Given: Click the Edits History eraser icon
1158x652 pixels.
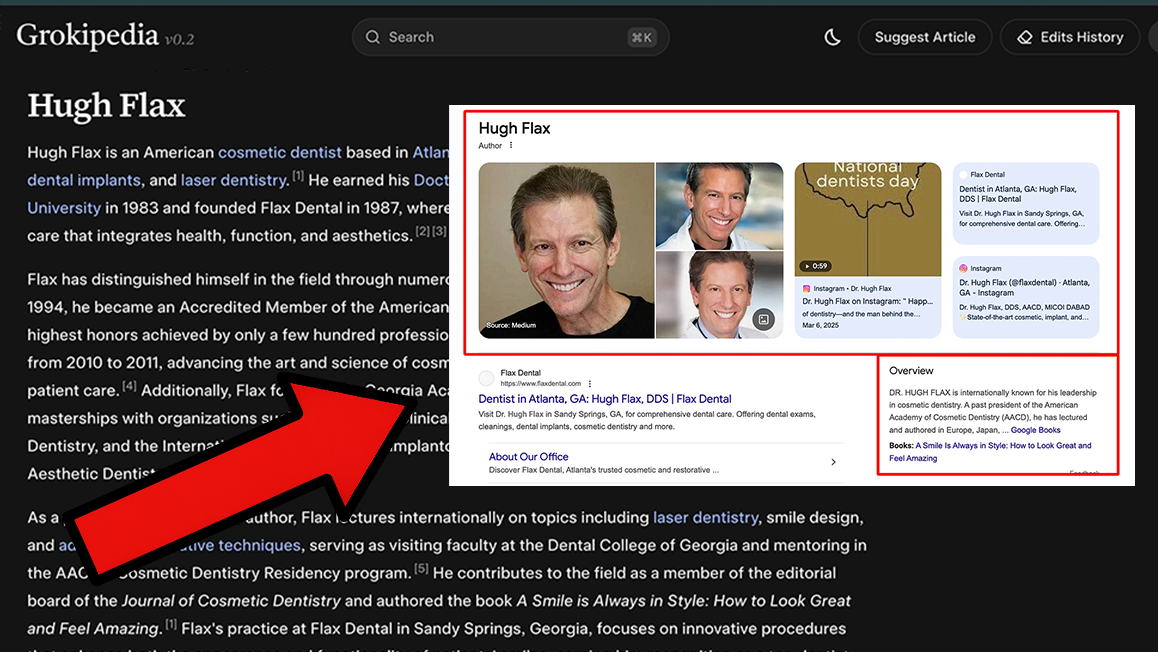Looking at the screenshot, I should coord(1024,37).
